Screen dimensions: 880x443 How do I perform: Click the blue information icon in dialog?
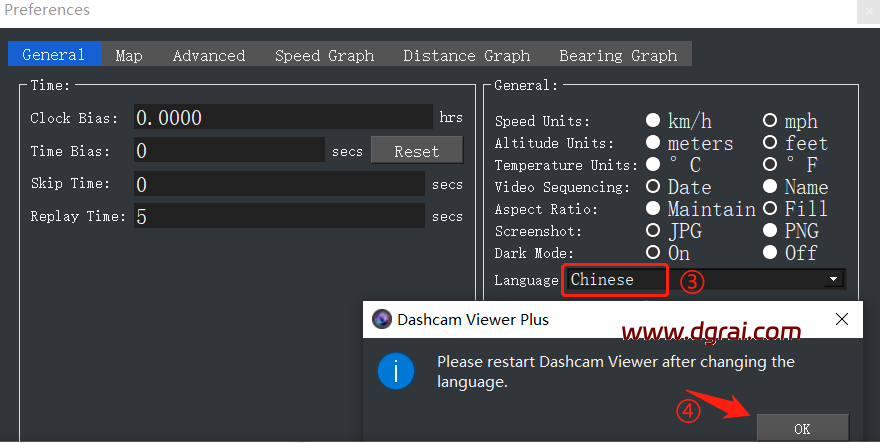point(398,372)
